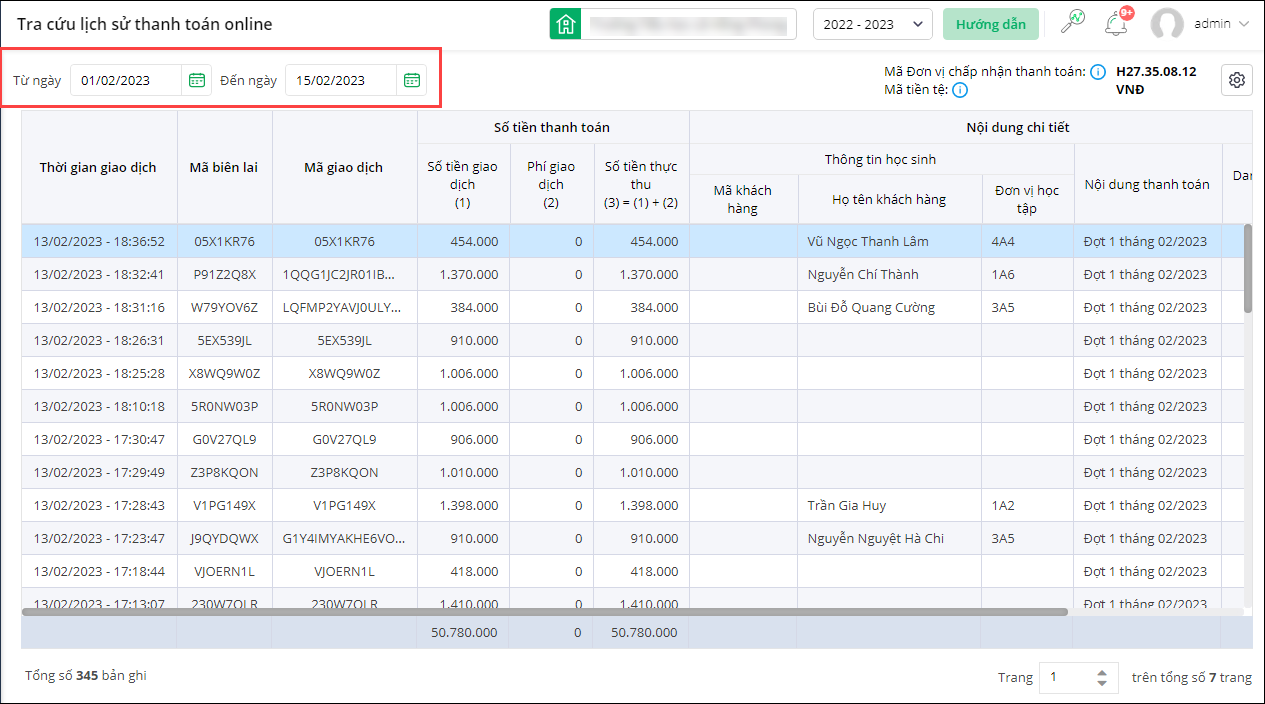Open the analytics magnifier chart icon
This screenshot has width=1265, height=704.
1072,24
